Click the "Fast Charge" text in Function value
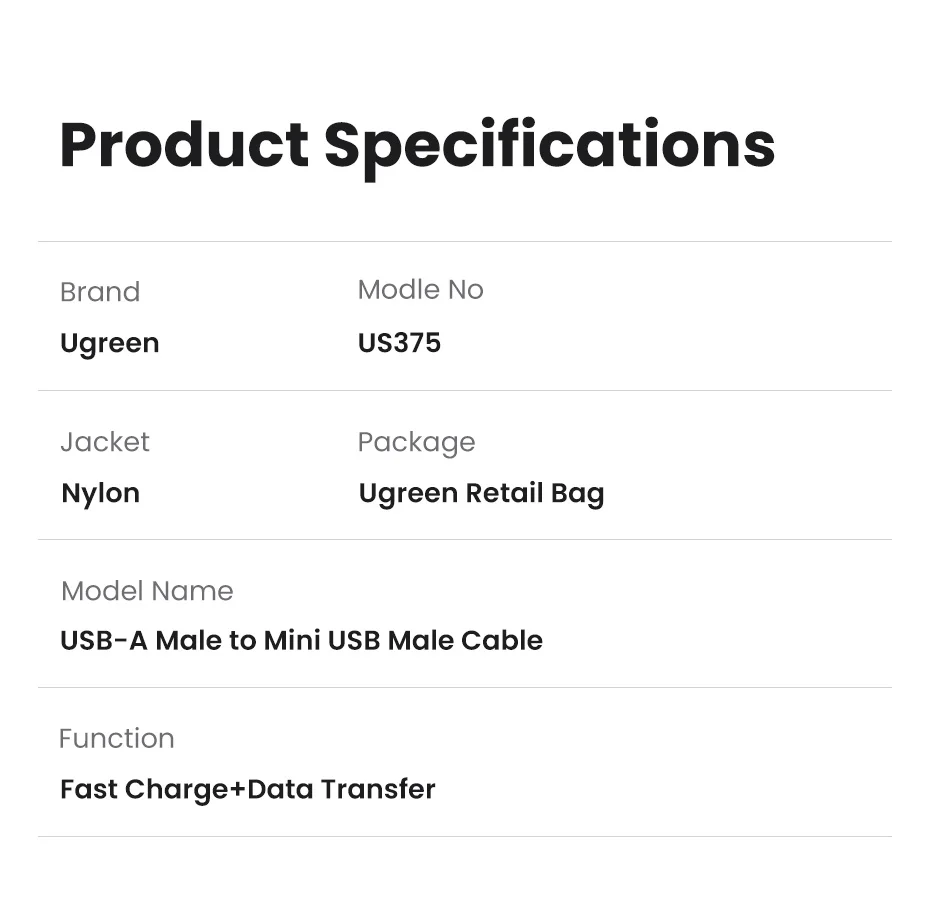The width and height of the screenshot is (930, 917). pos(143,790)
